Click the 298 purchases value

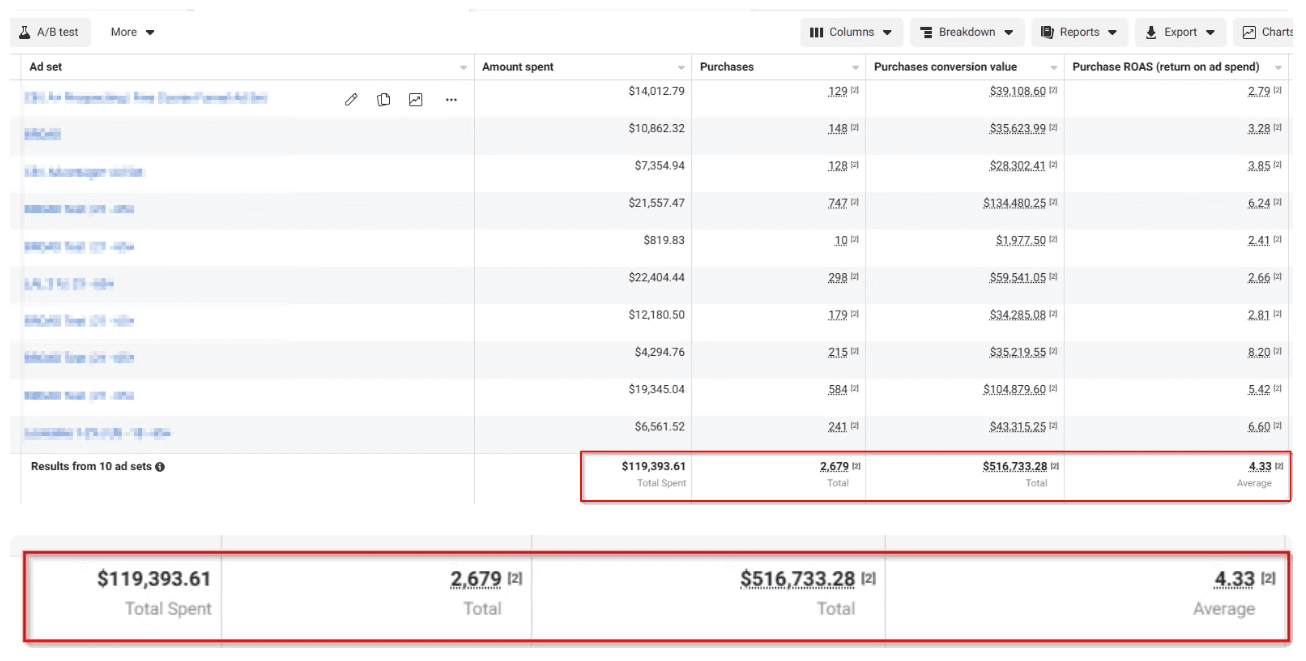coord(837,278)
